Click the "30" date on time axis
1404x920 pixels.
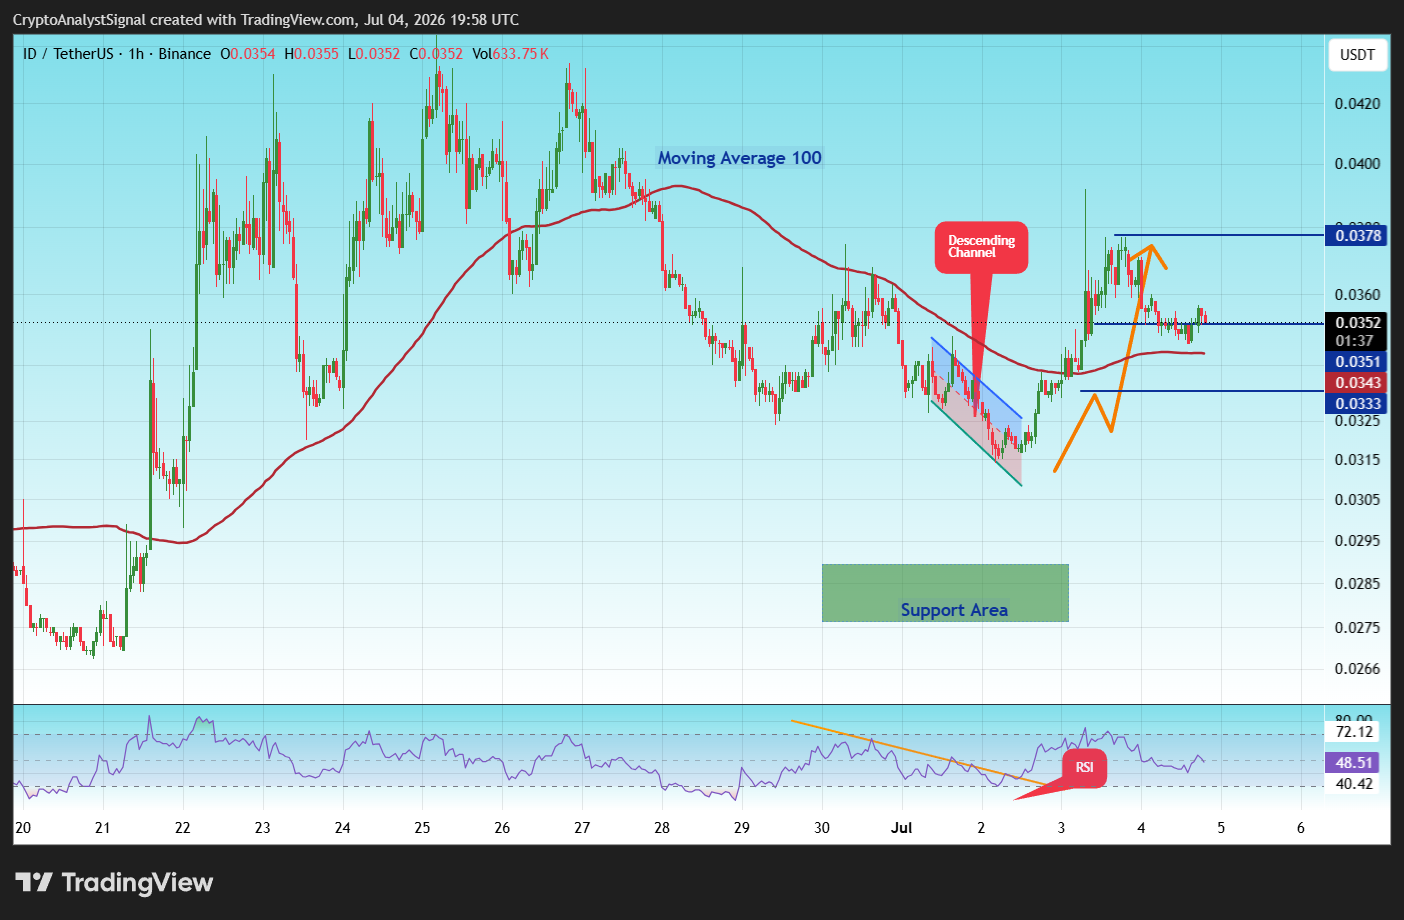tap(822, 828)
